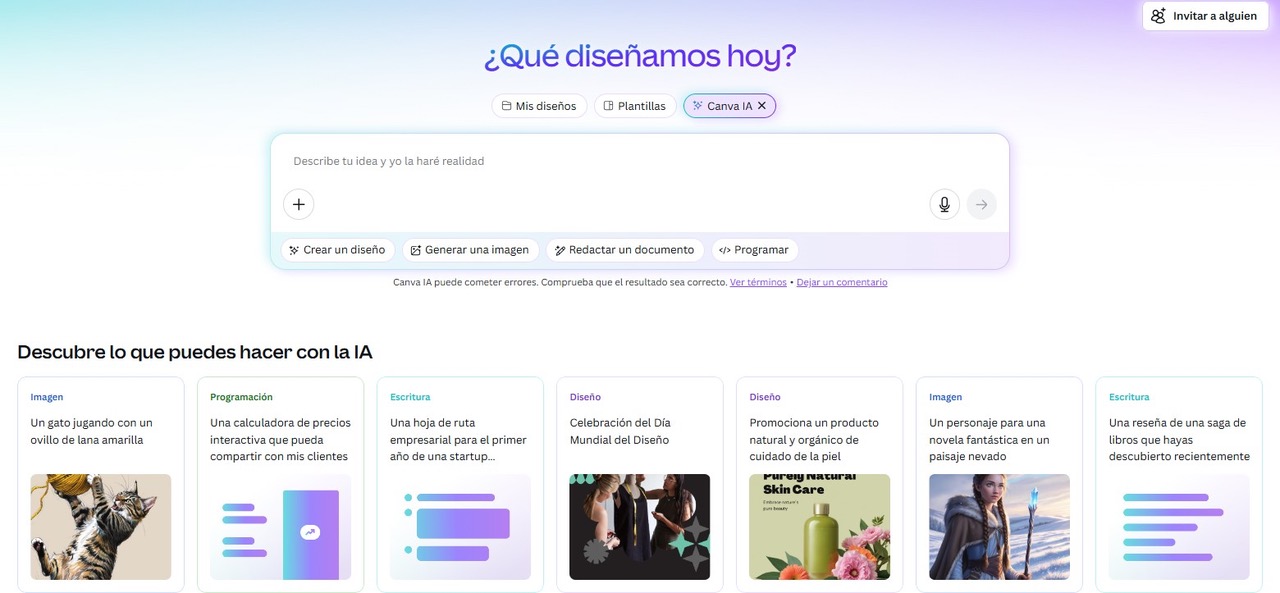
Task: Click the person icon on Invitar a alguien
Action: pyautogui.click(x=1157, y=15)
